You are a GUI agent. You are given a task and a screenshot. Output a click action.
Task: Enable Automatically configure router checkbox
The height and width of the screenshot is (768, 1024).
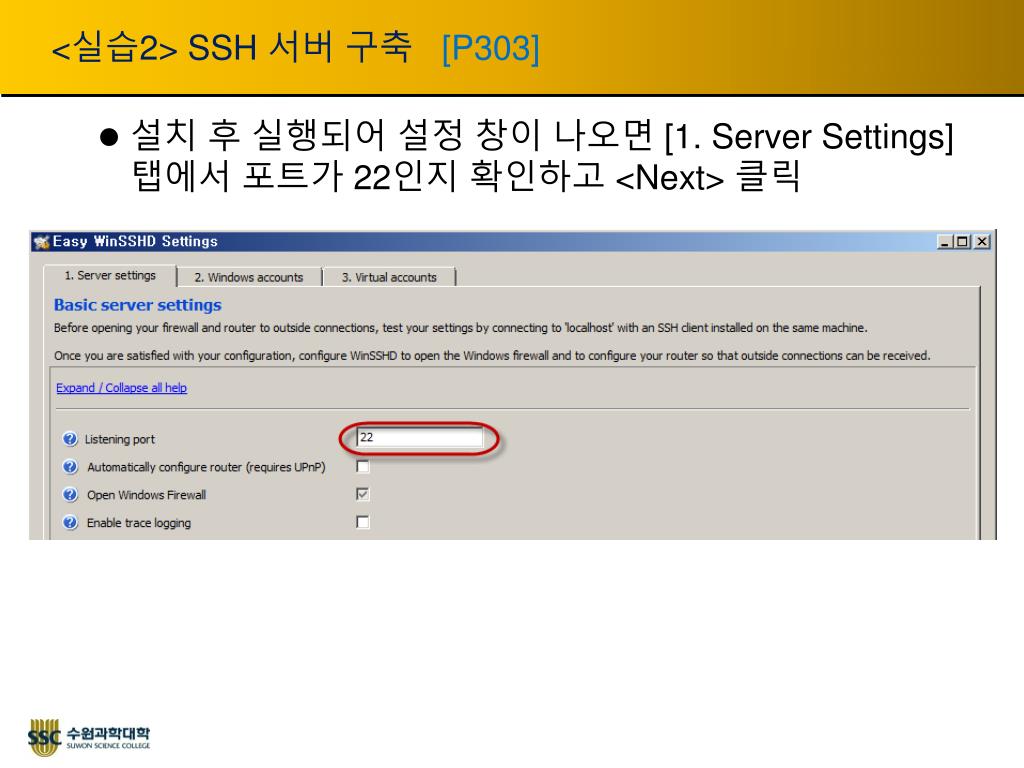click(363, 466)
